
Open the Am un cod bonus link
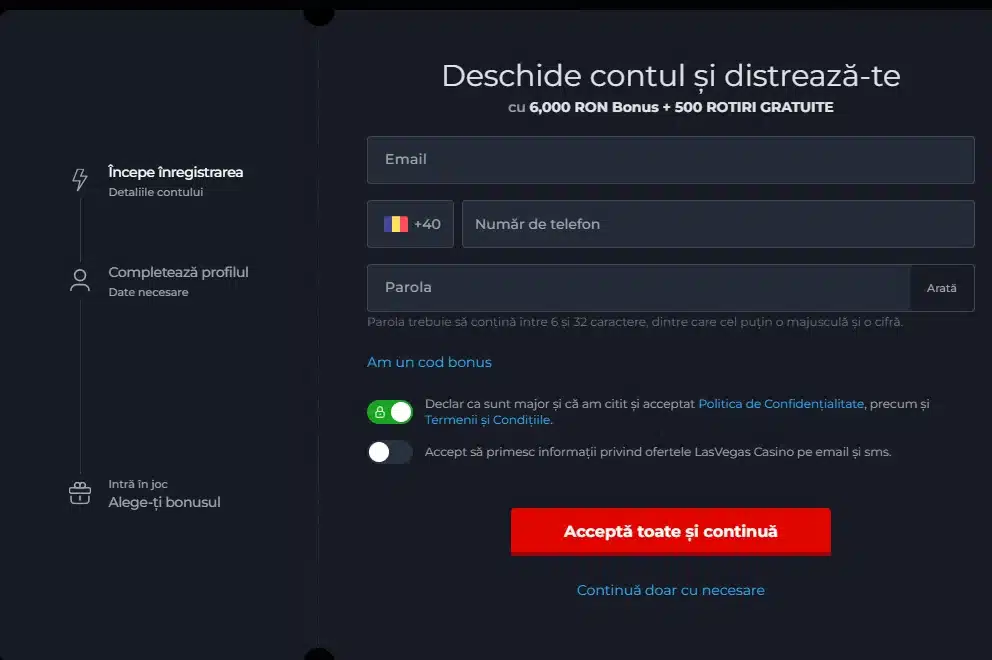[x=429, y=362]
